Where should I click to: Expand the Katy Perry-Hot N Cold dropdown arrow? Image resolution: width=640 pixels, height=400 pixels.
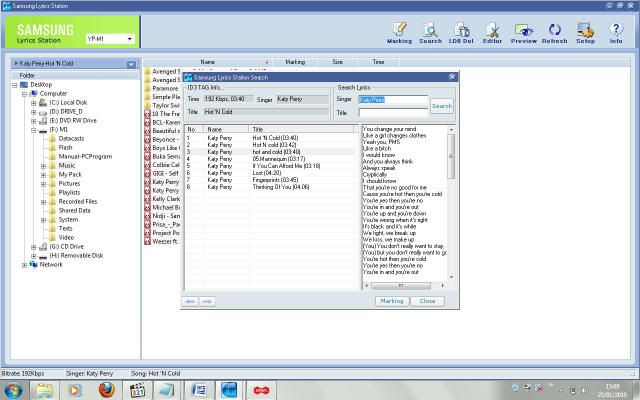point(131,64)
